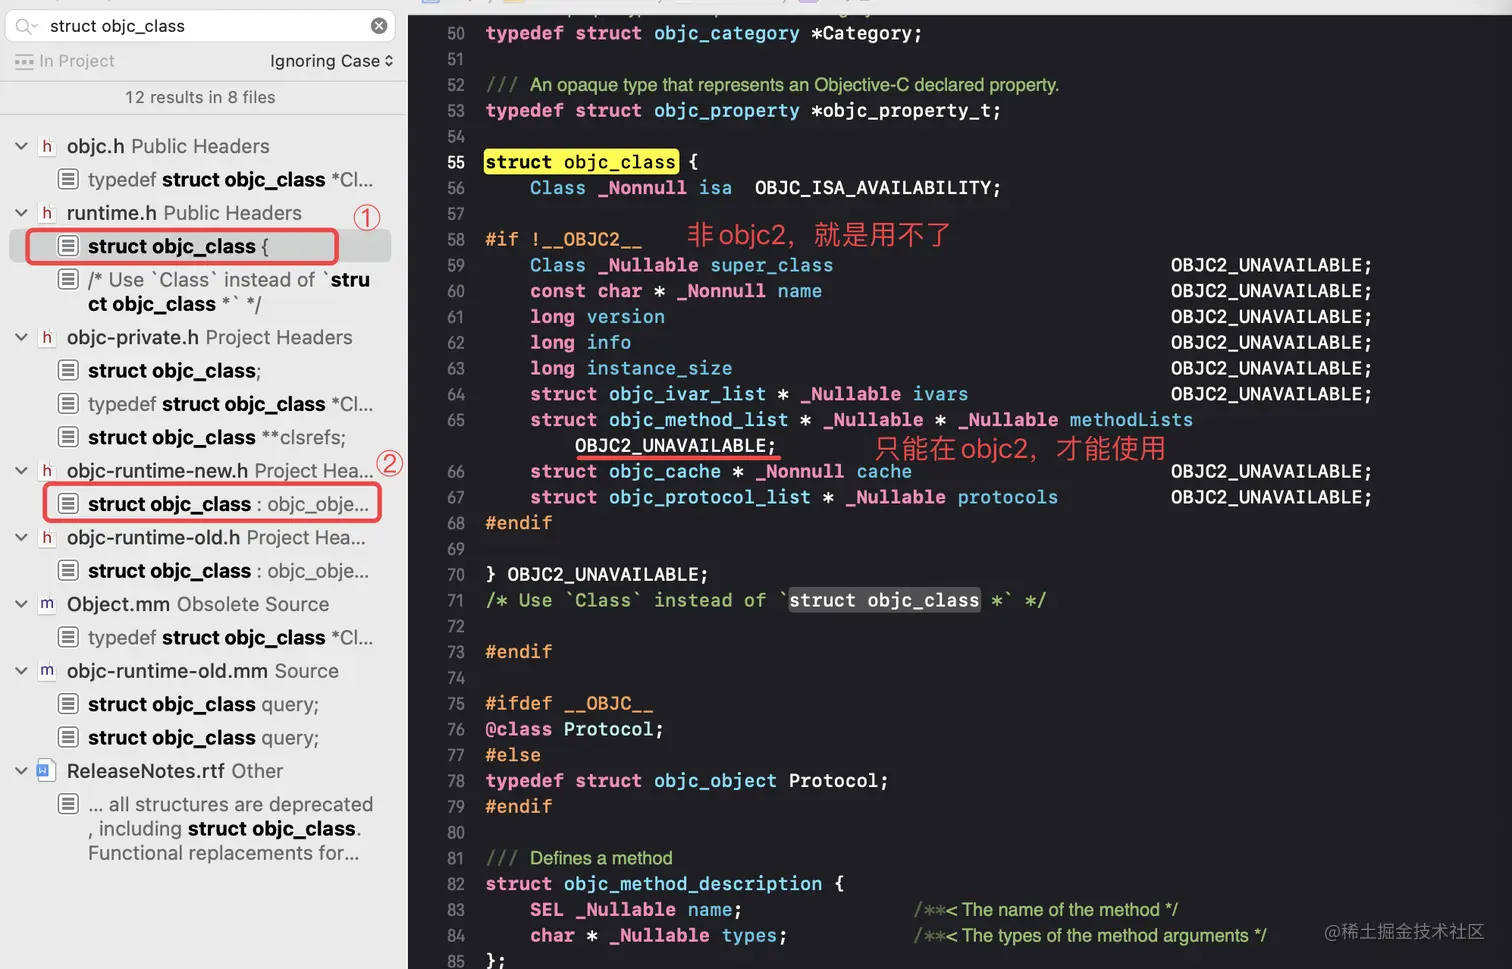This screenshot has width=1512, height=969.
Task: Click the ReleaseNotes.rtf document icon
Action: 44,771
